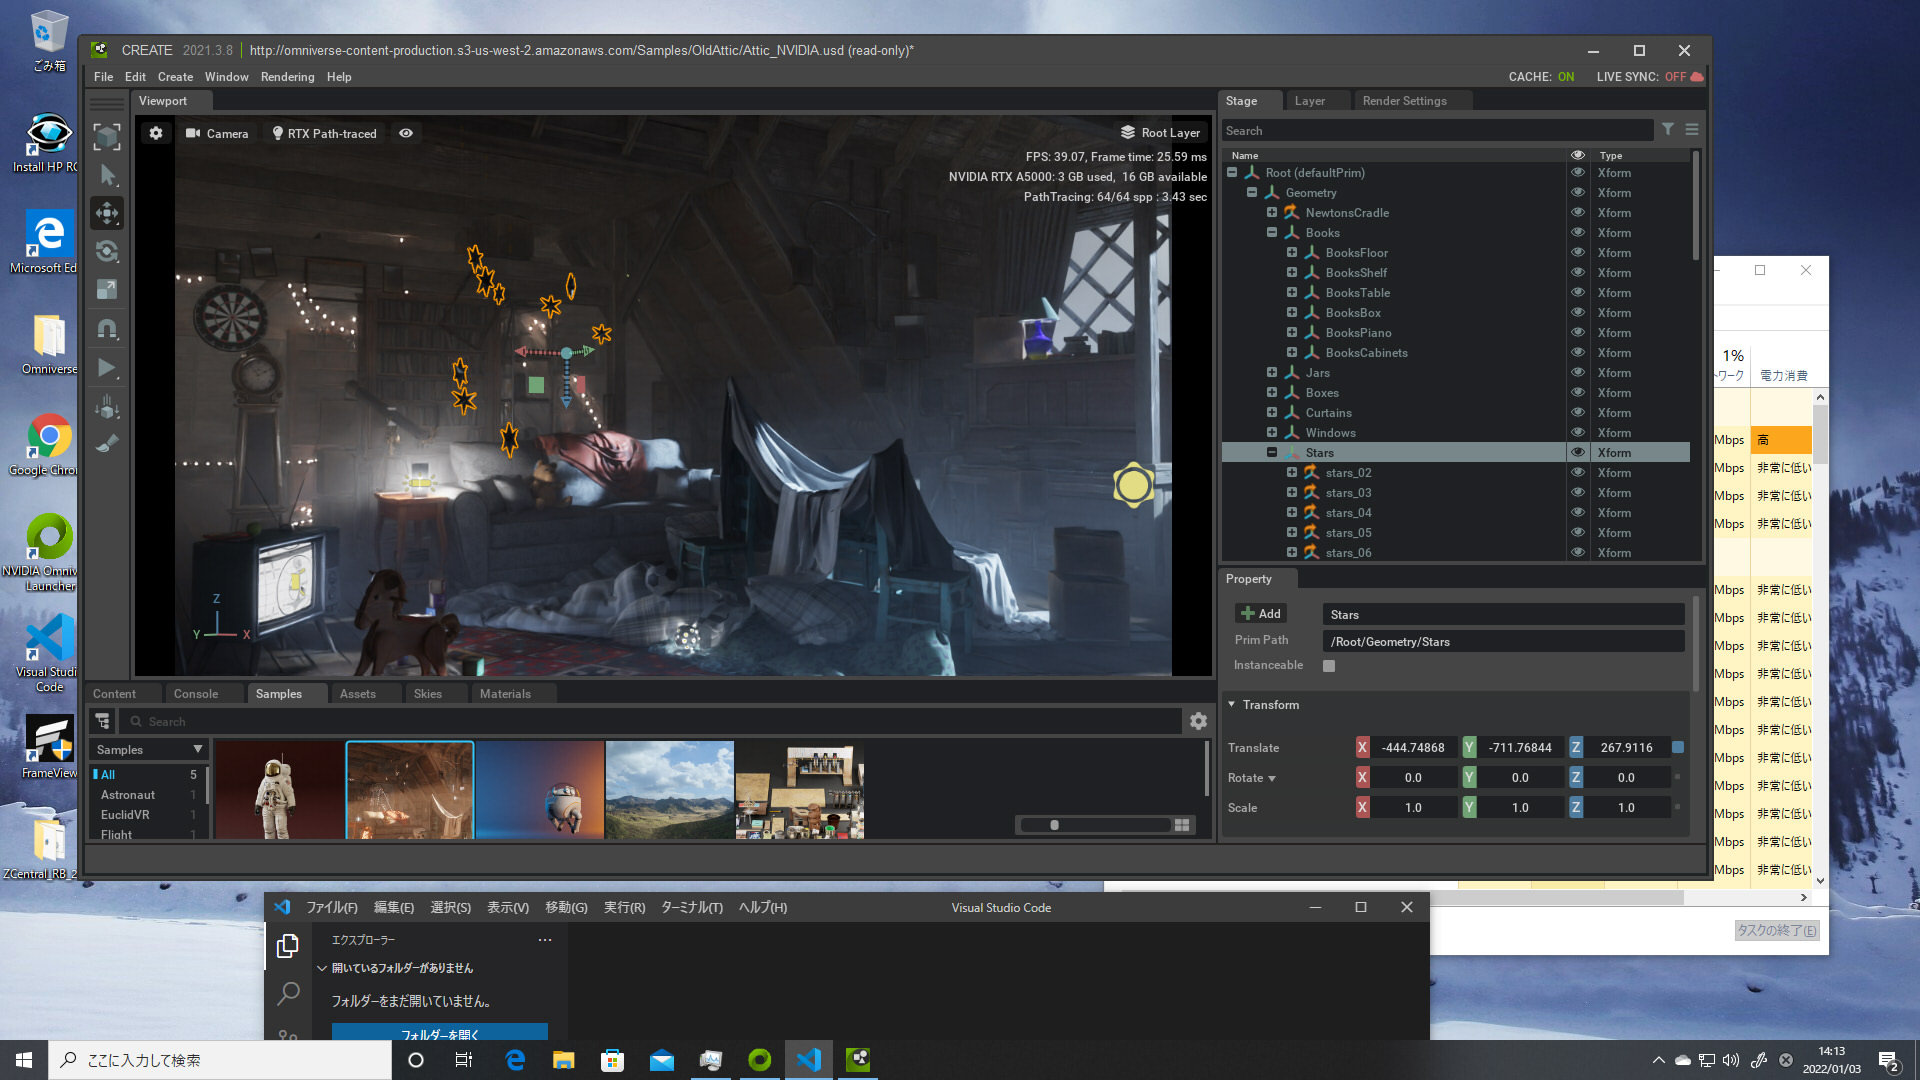Select the physics authoring tool icon

(x=107, y=406)
